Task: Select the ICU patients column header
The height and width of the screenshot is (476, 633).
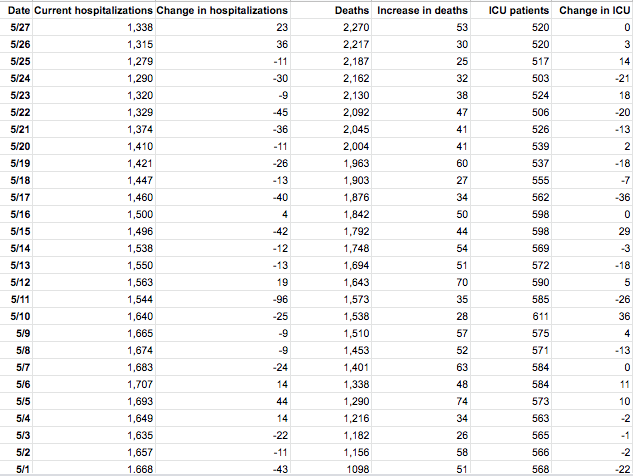Action: click(x=511, y=10)
